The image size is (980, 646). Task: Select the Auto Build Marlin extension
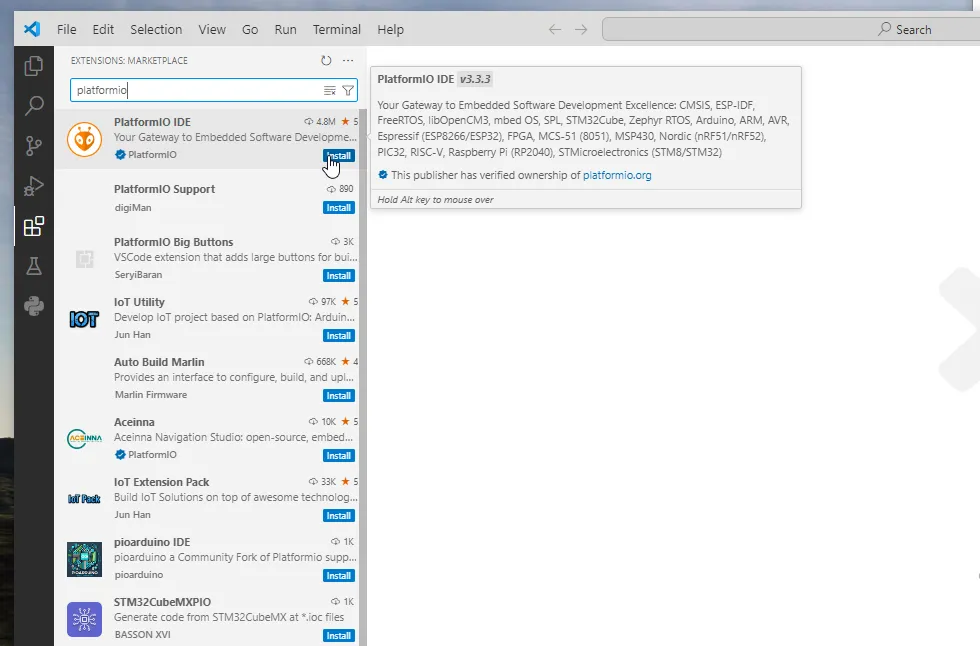pos(207,378)
